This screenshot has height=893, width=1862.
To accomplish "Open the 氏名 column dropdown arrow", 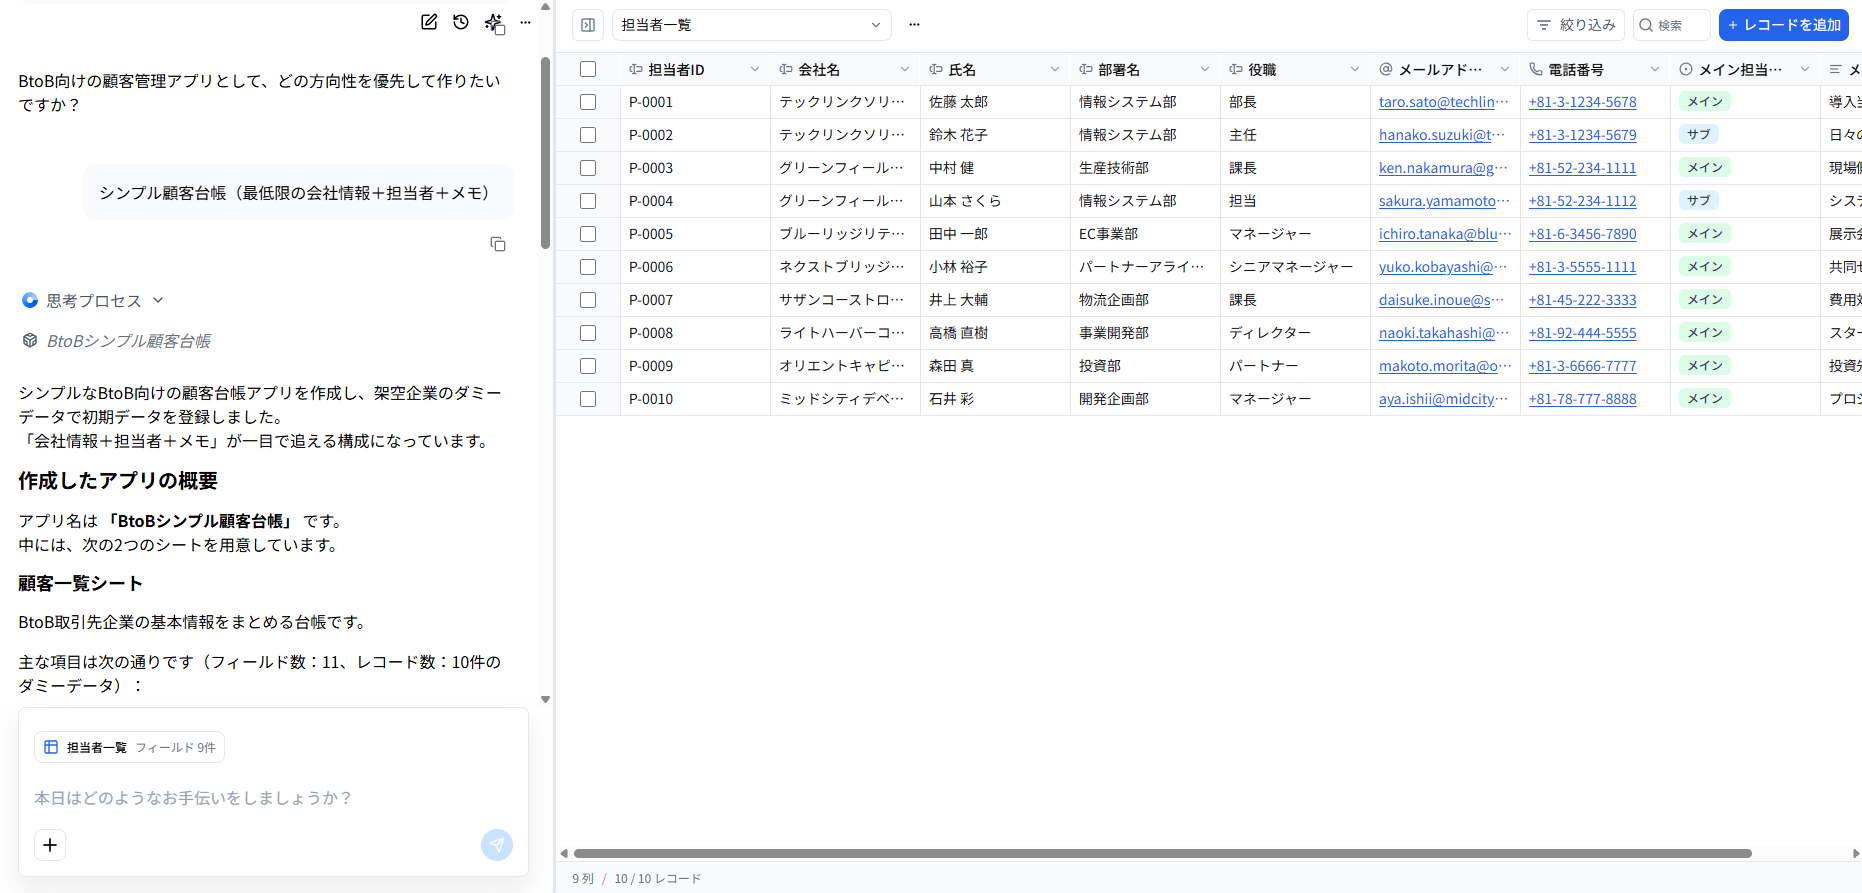I will [1054, 69].
